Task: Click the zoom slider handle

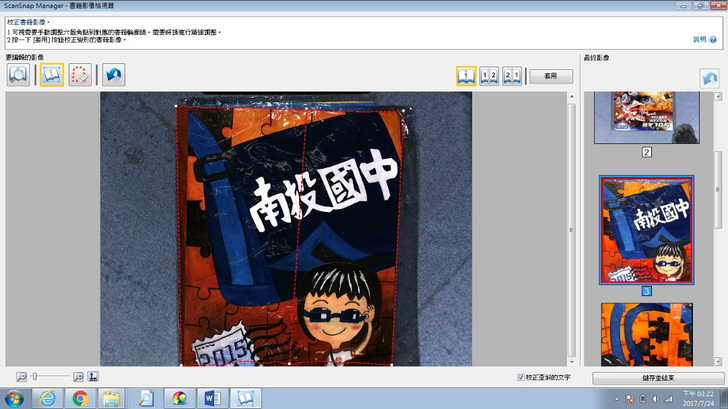Action: pos(34,377)
